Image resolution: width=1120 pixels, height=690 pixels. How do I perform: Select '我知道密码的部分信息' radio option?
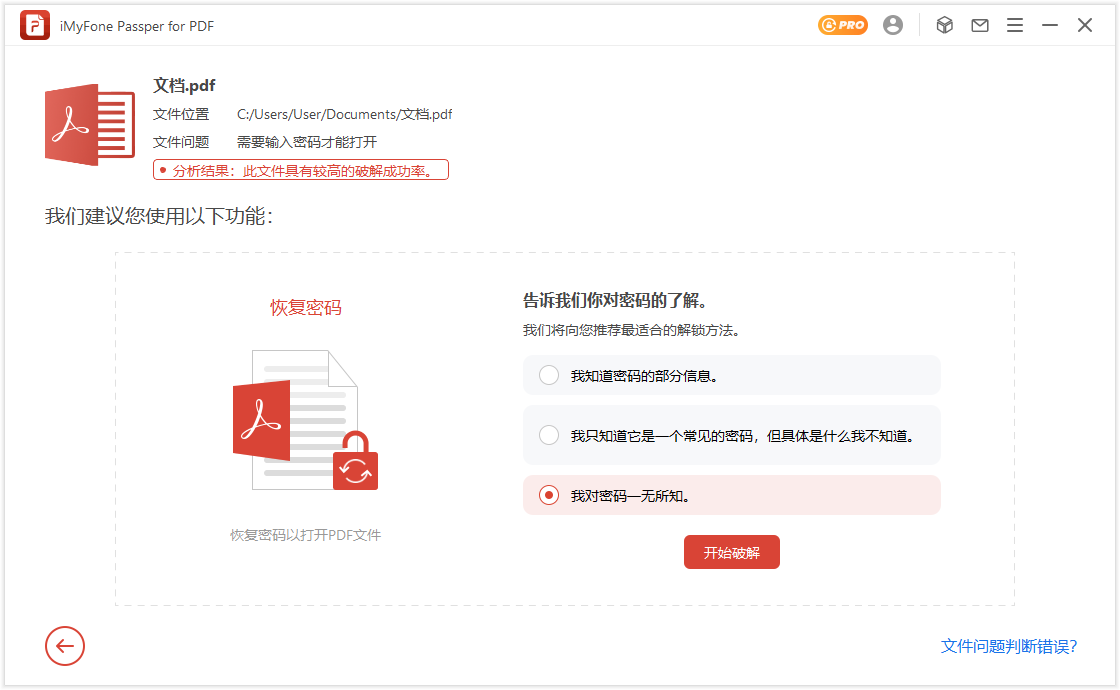[x=731, y=376]
